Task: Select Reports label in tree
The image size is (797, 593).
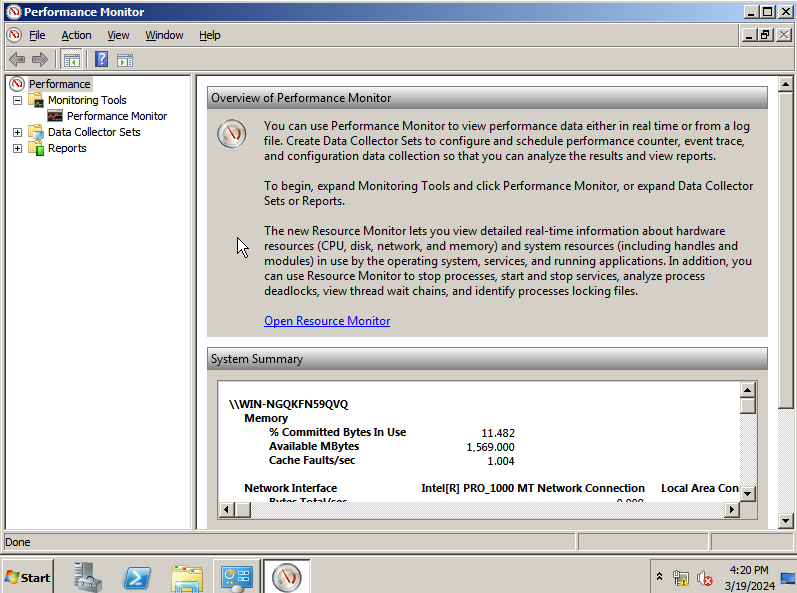Action: (x=67, y=148)
